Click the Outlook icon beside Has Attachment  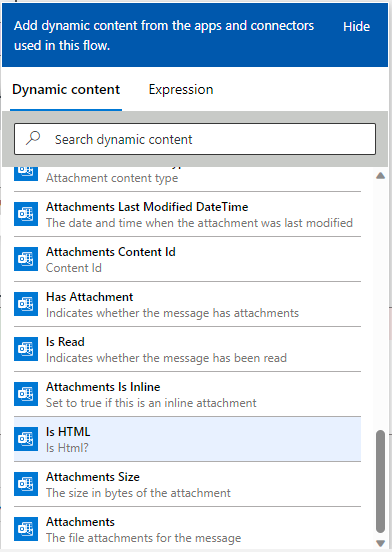[x=26, y=304]
